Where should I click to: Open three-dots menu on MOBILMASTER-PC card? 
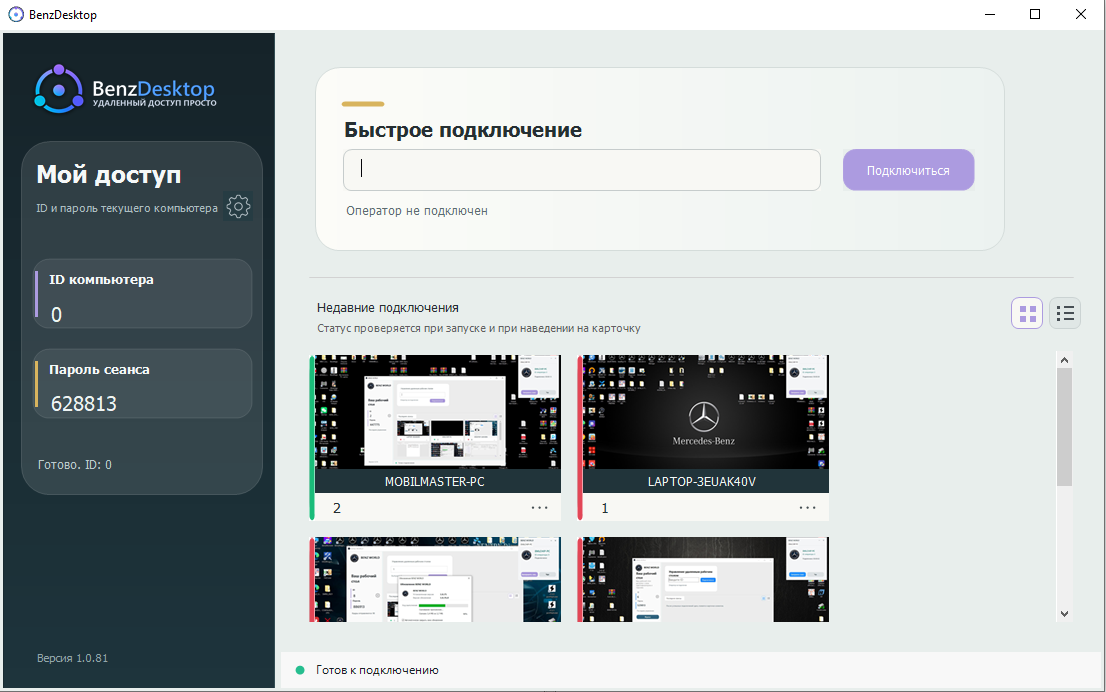click(540, 508)
